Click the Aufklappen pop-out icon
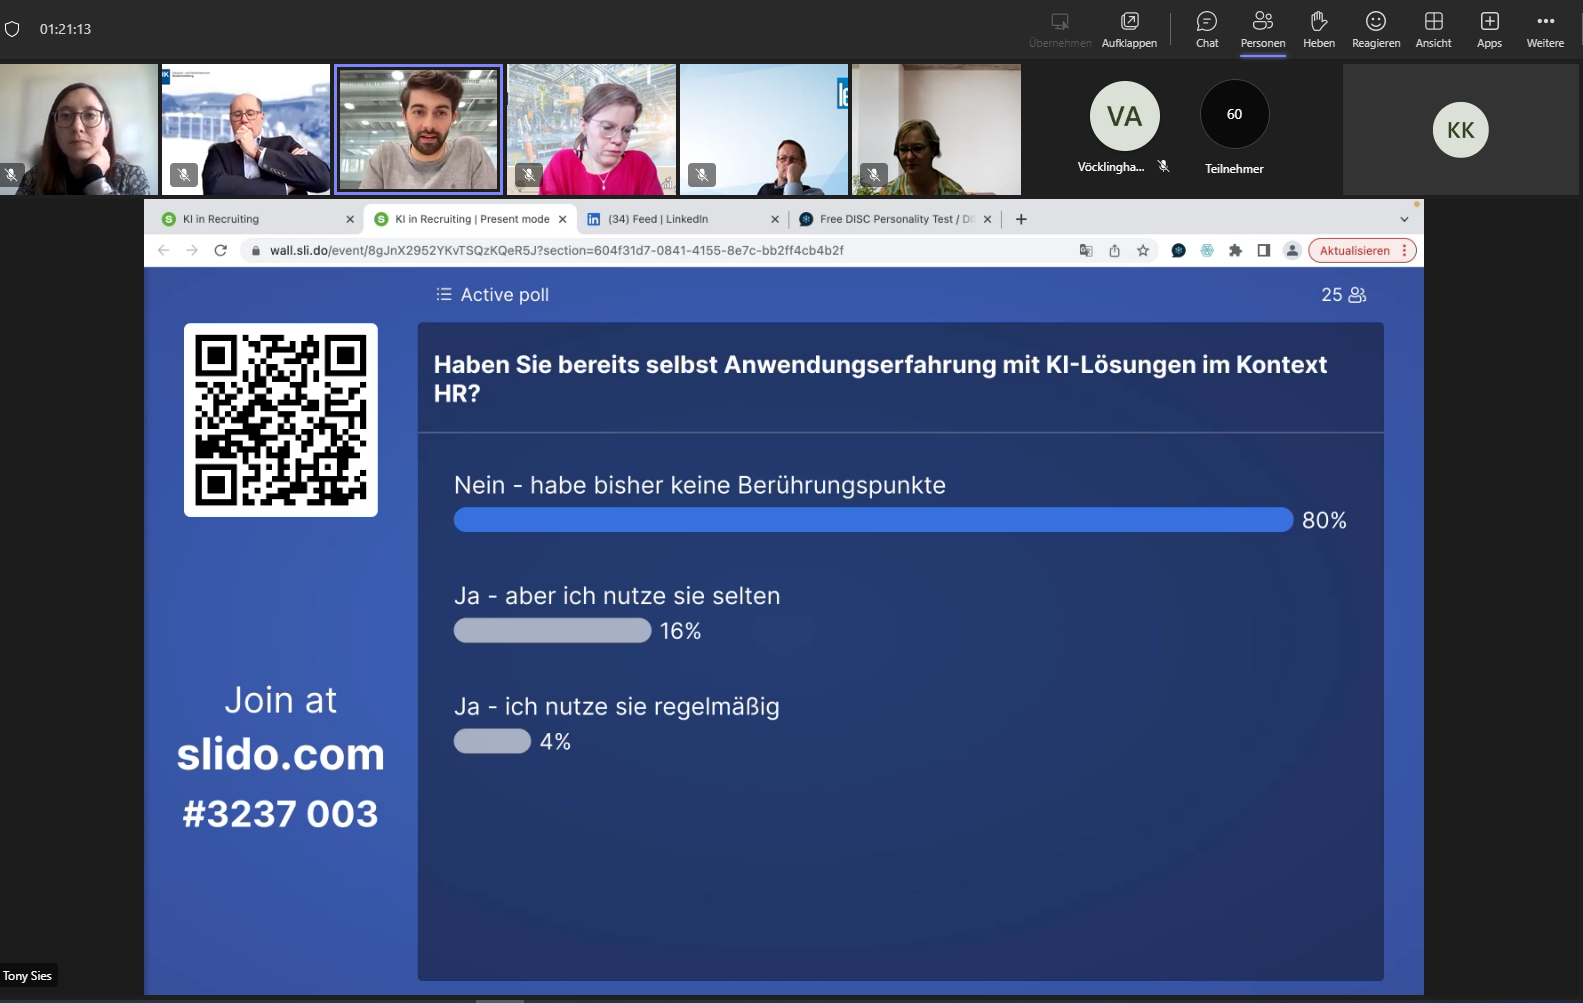 point(1129,29)
